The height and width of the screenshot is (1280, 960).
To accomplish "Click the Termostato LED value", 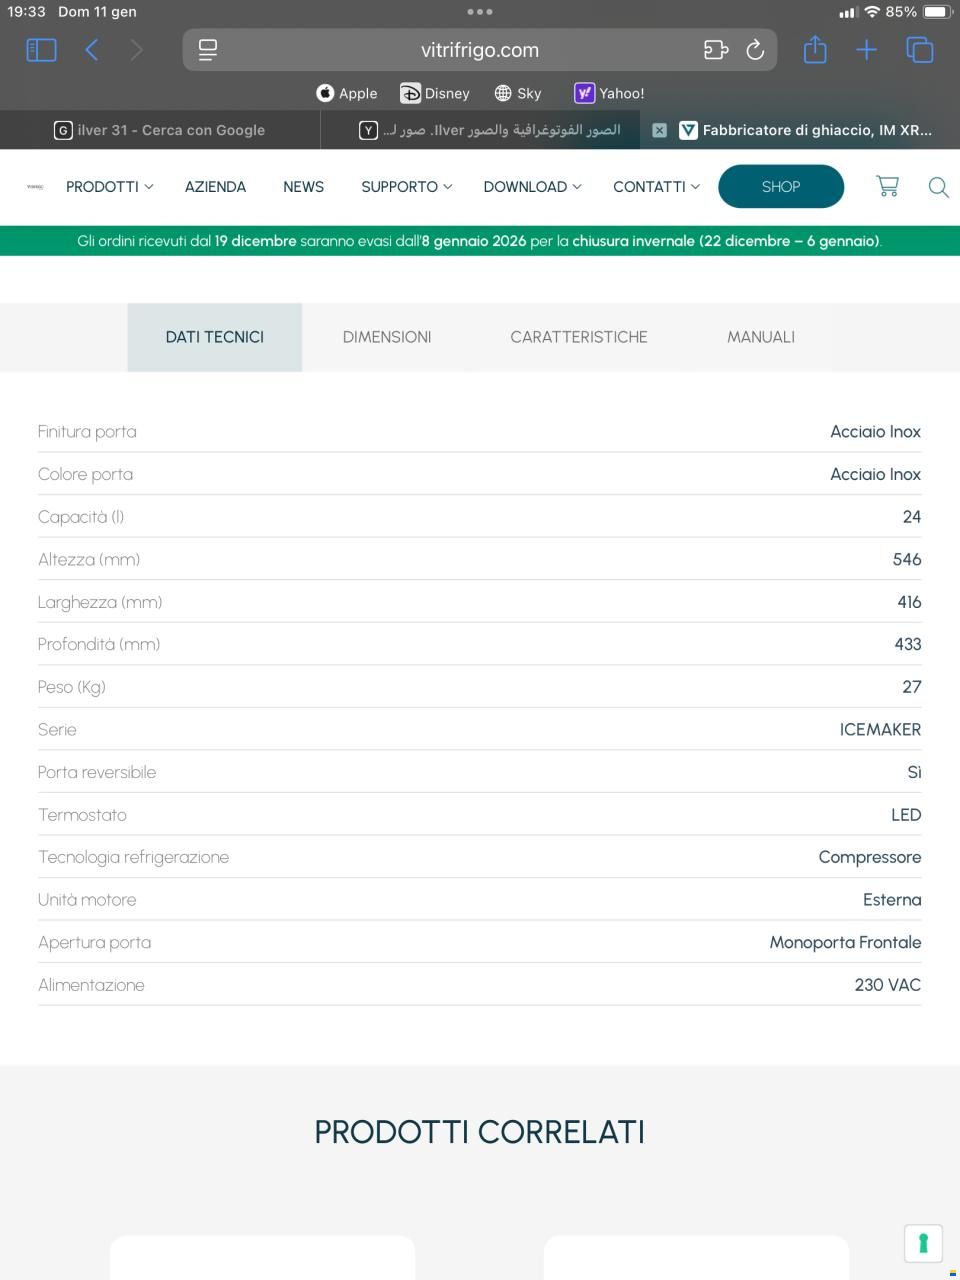I will 906,815.
